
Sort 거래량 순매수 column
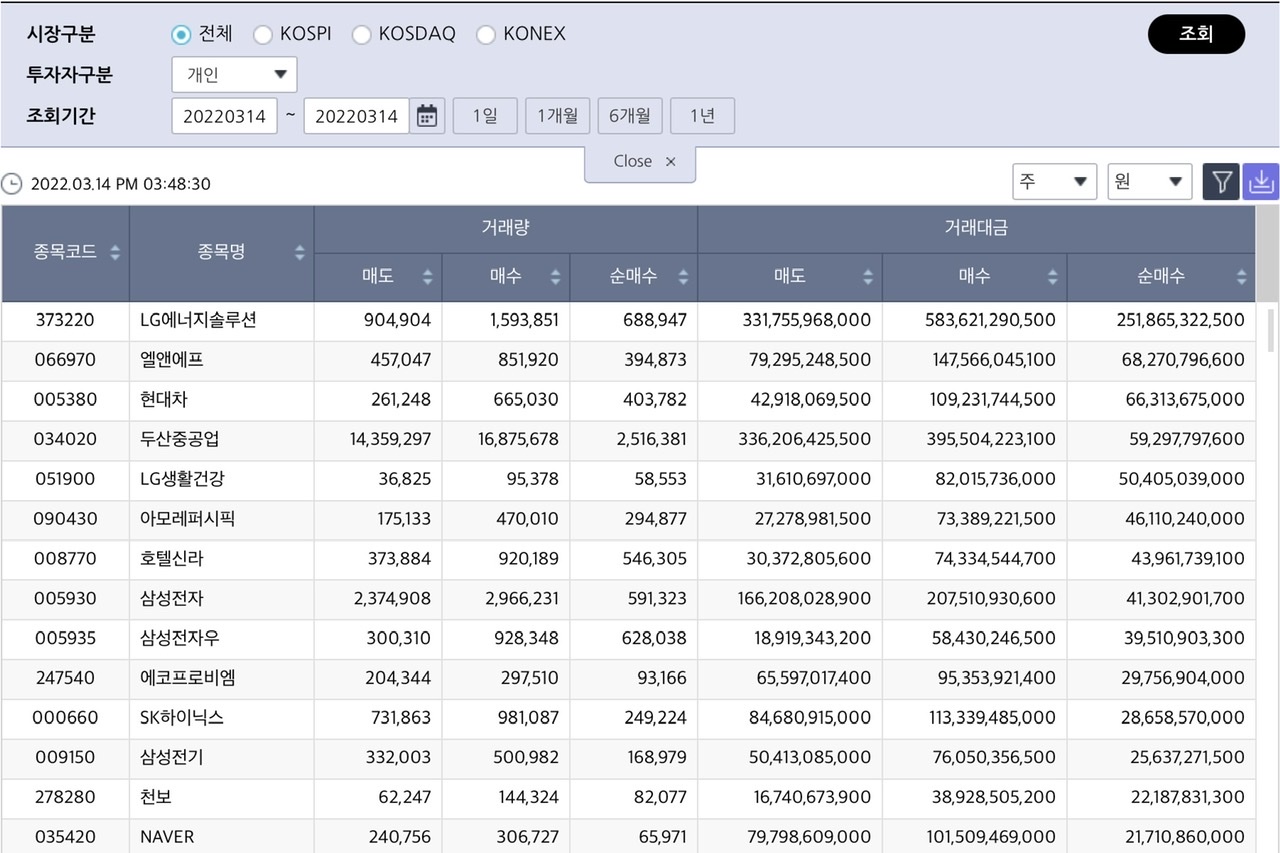tap(684, 277)
